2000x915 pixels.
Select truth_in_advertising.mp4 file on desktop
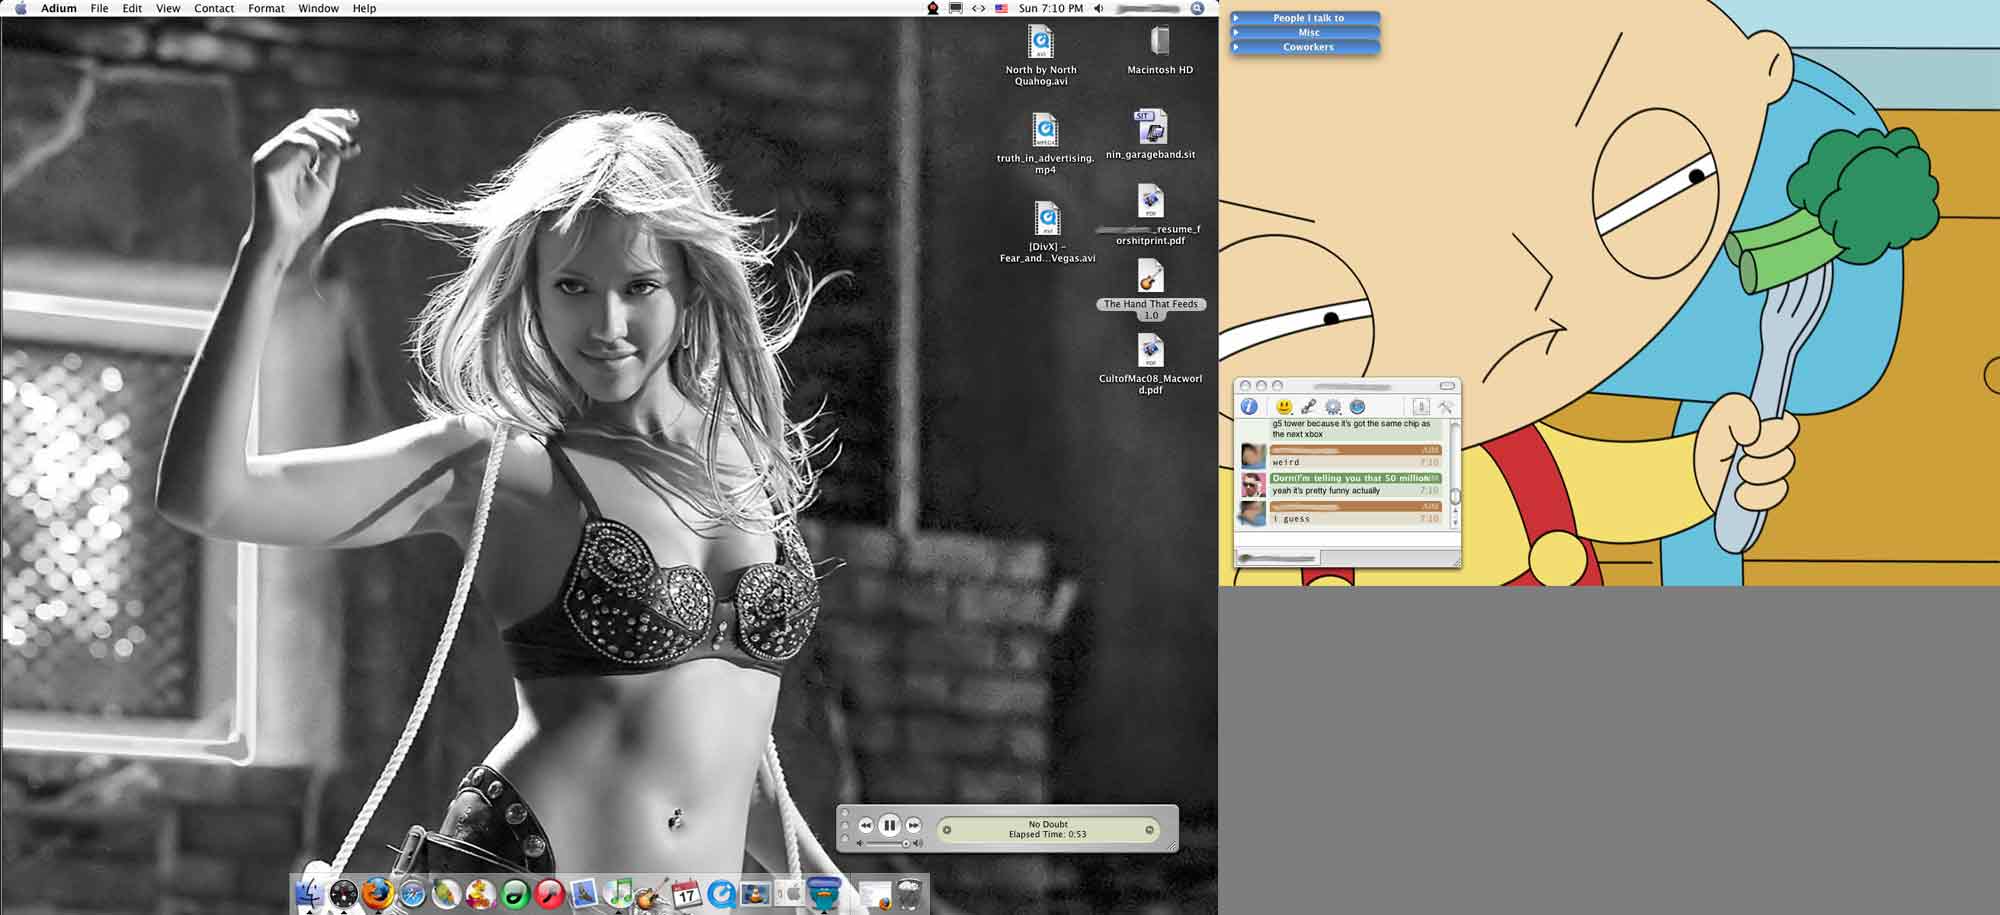point(1045,143)
